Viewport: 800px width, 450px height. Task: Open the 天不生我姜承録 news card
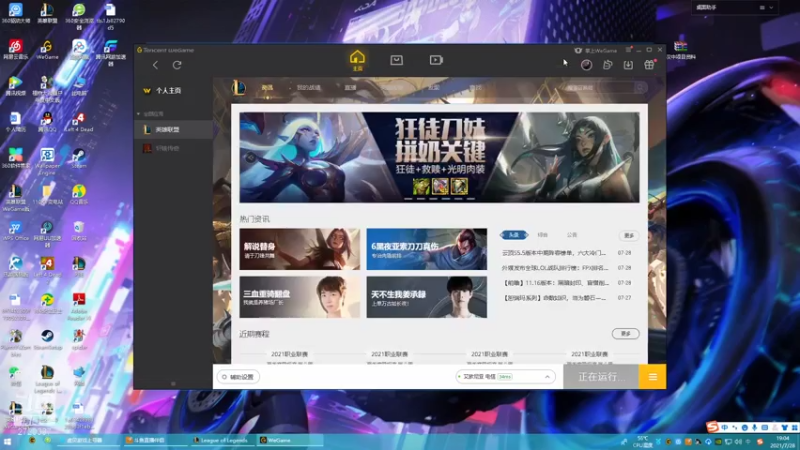coord(427,297)
